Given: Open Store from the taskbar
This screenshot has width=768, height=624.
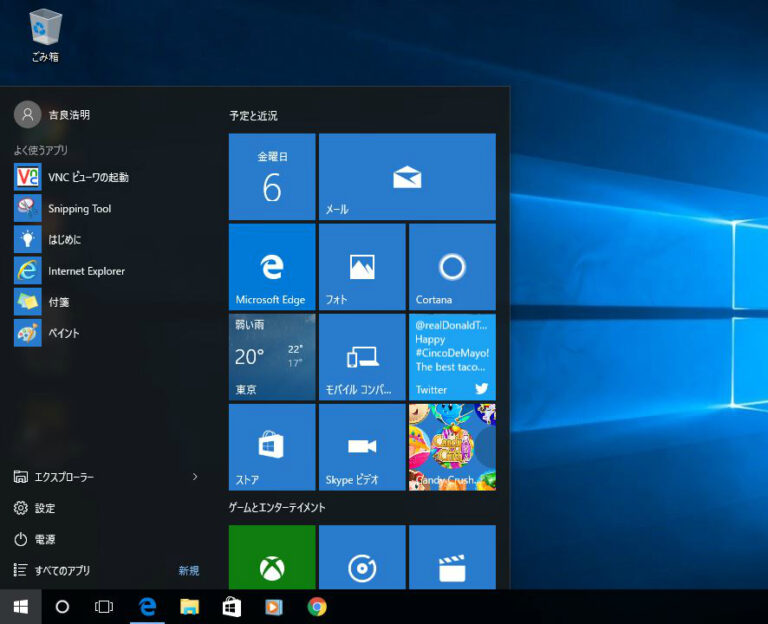Looking at the screenshot, I should (232, 607).
